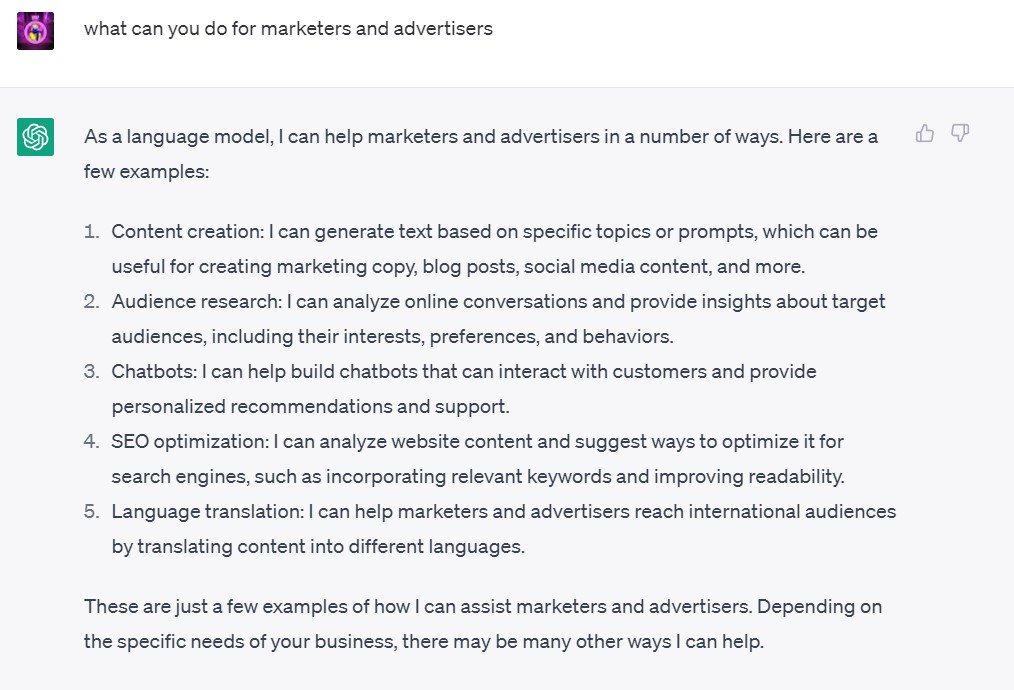Click the Language translation list item
Screen dimensions: 1014x690
pyautogui.click(x=503, y=528)
